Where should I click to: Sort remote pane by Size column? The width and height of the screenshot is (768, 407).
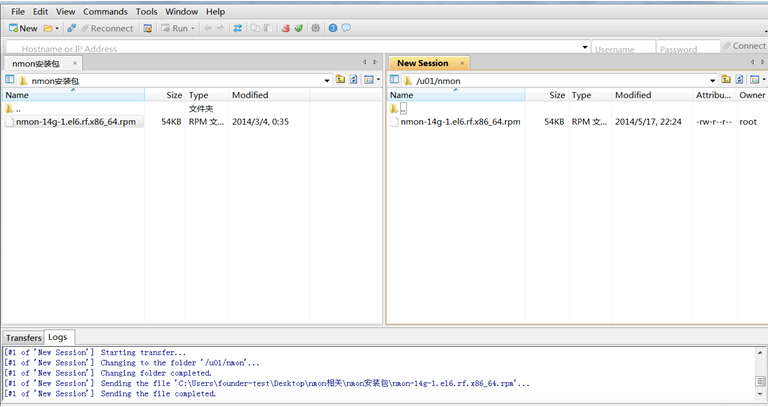547,95
